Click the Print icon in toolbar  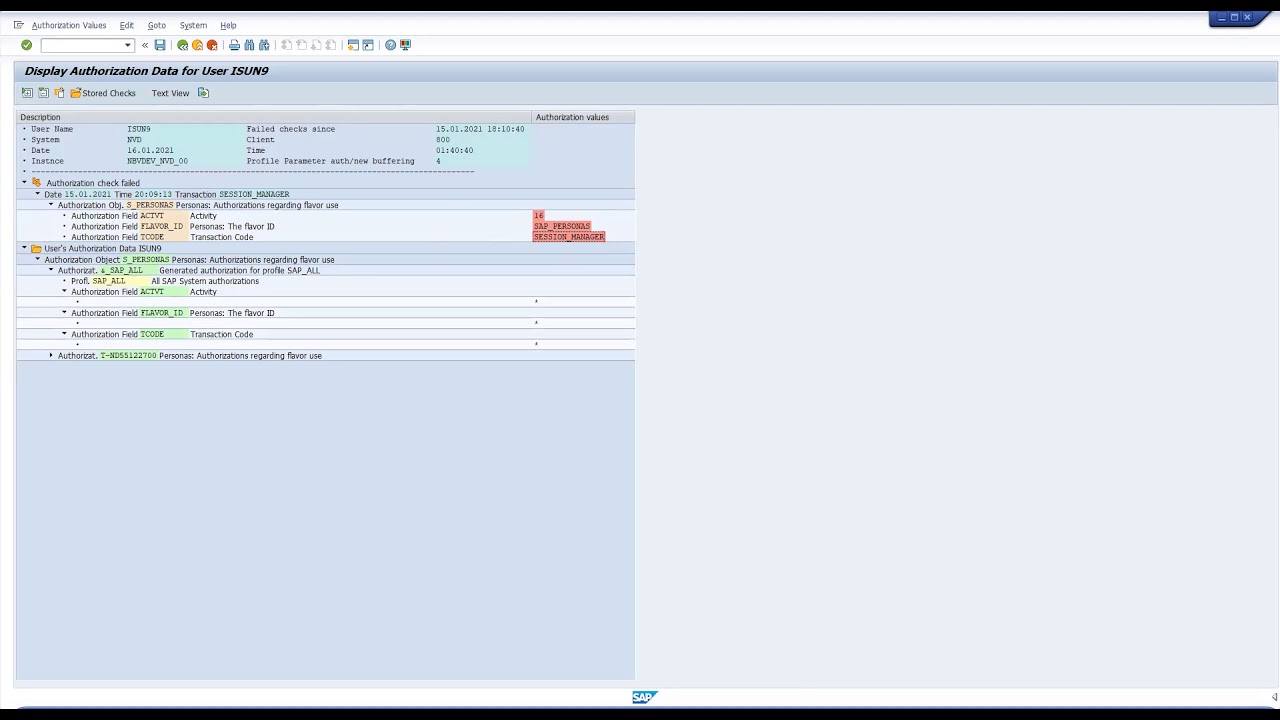point(234,45)
